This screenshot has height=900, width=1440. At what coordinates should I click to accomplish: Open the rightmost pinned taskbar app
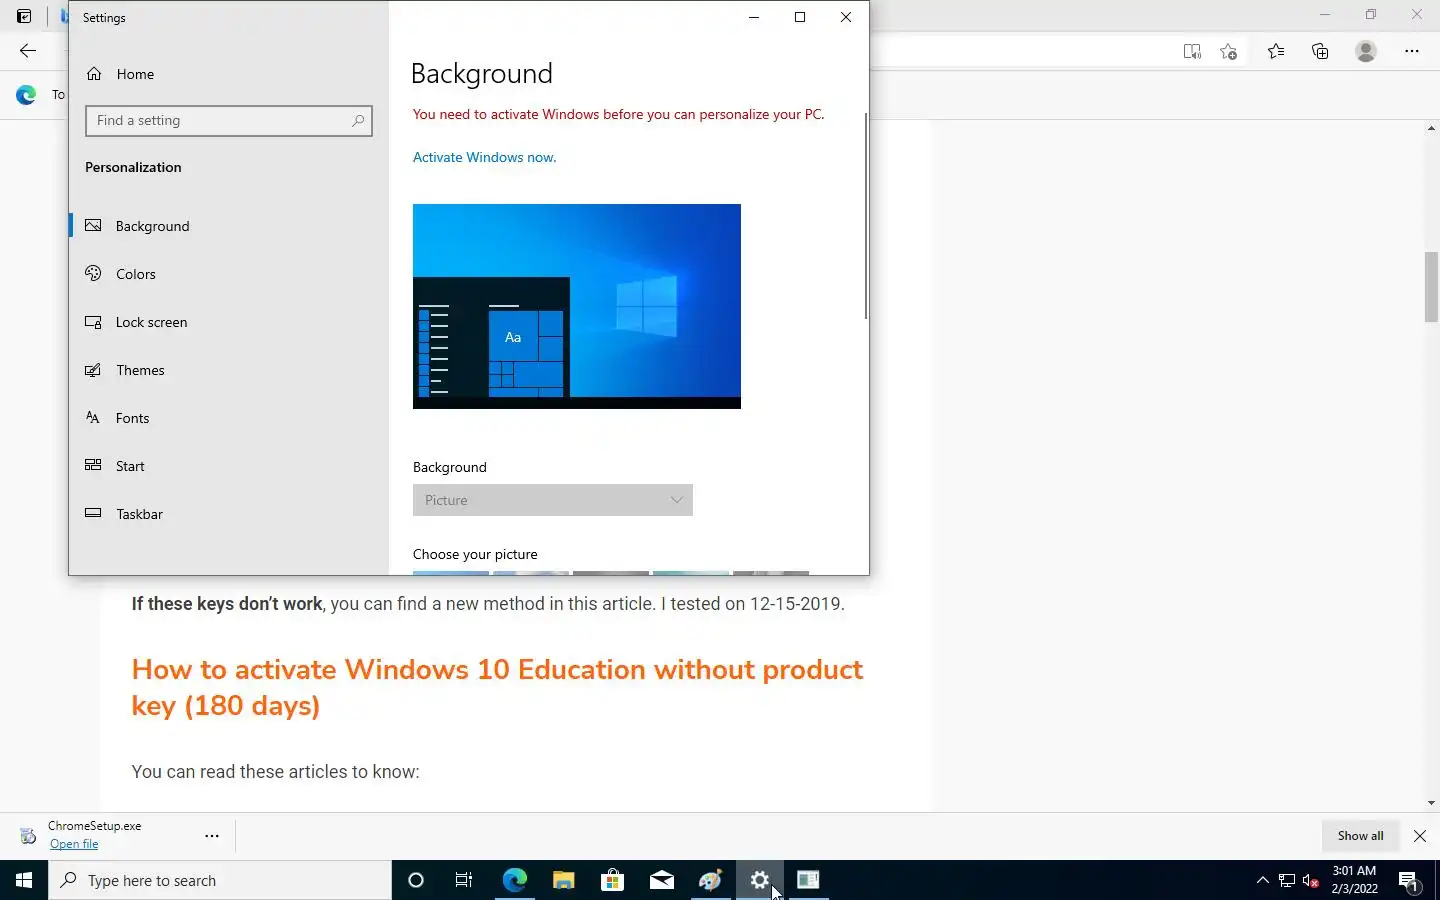[808, 880]
